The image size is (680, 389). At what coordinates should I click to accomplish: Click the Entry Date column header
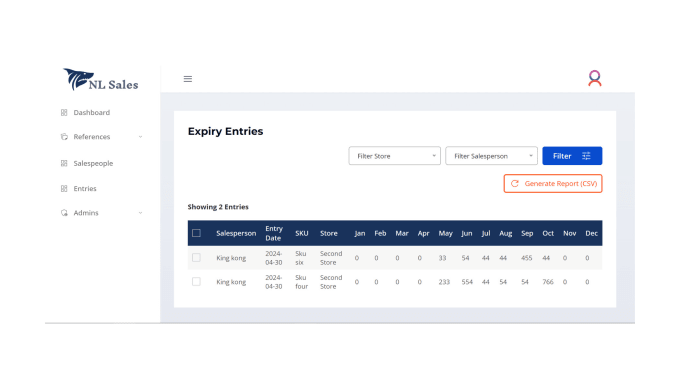click(x=274, y=233)
